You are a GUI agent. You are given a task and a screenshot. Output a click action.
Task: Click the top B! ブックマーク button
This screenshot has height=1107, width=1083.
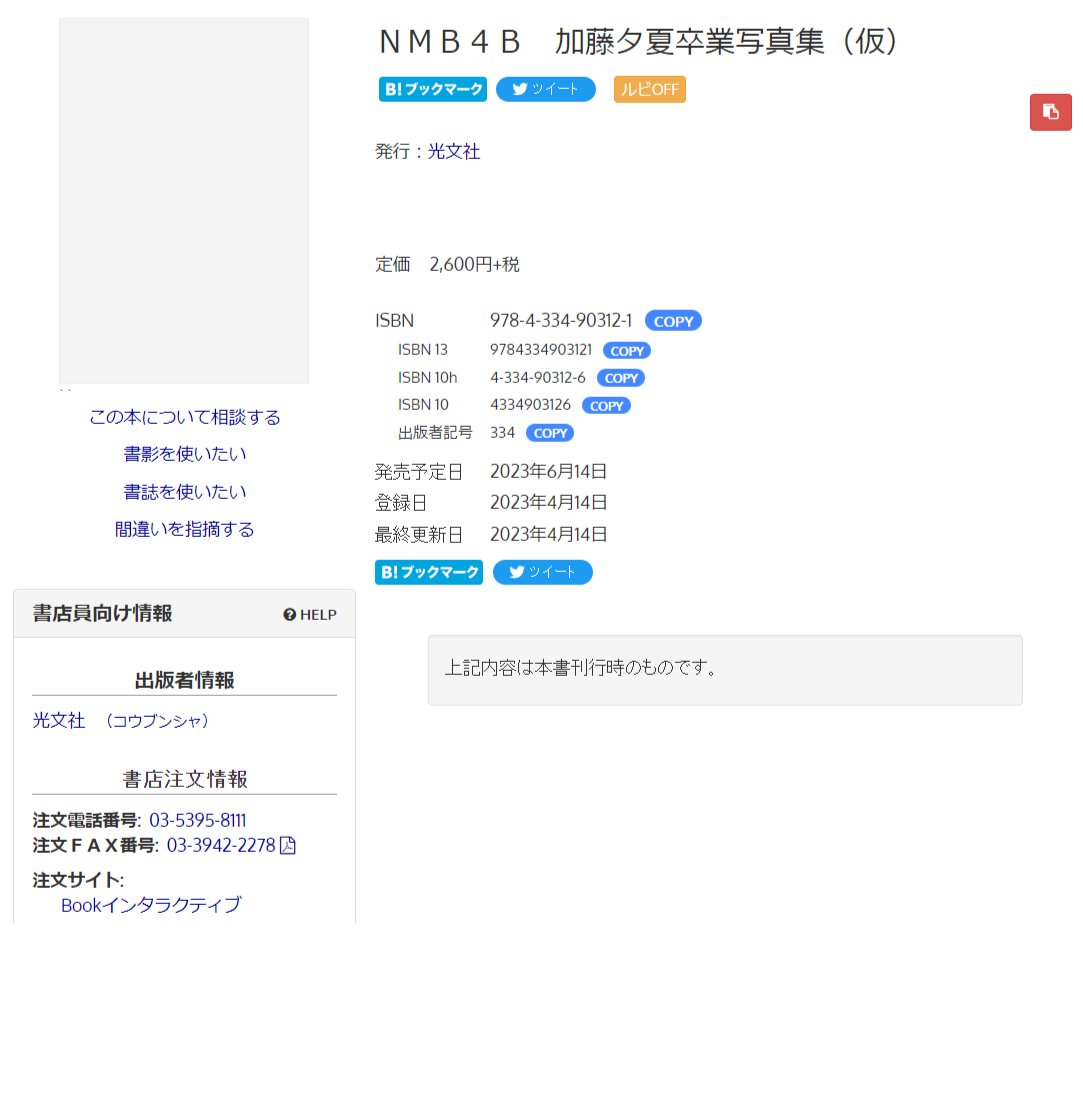(433, 90)
